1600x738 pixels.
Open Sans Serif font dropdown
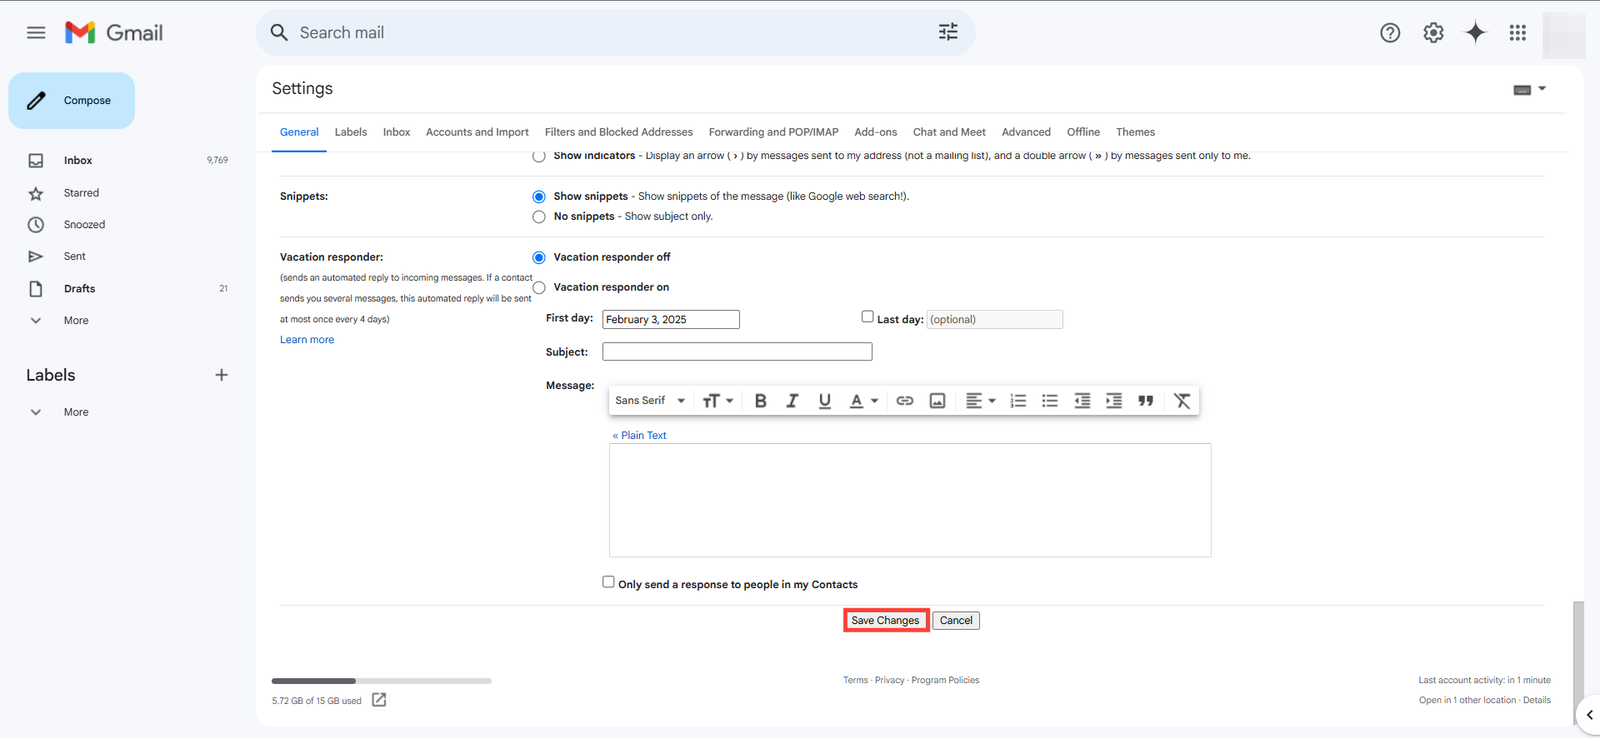tap(650, 401)
